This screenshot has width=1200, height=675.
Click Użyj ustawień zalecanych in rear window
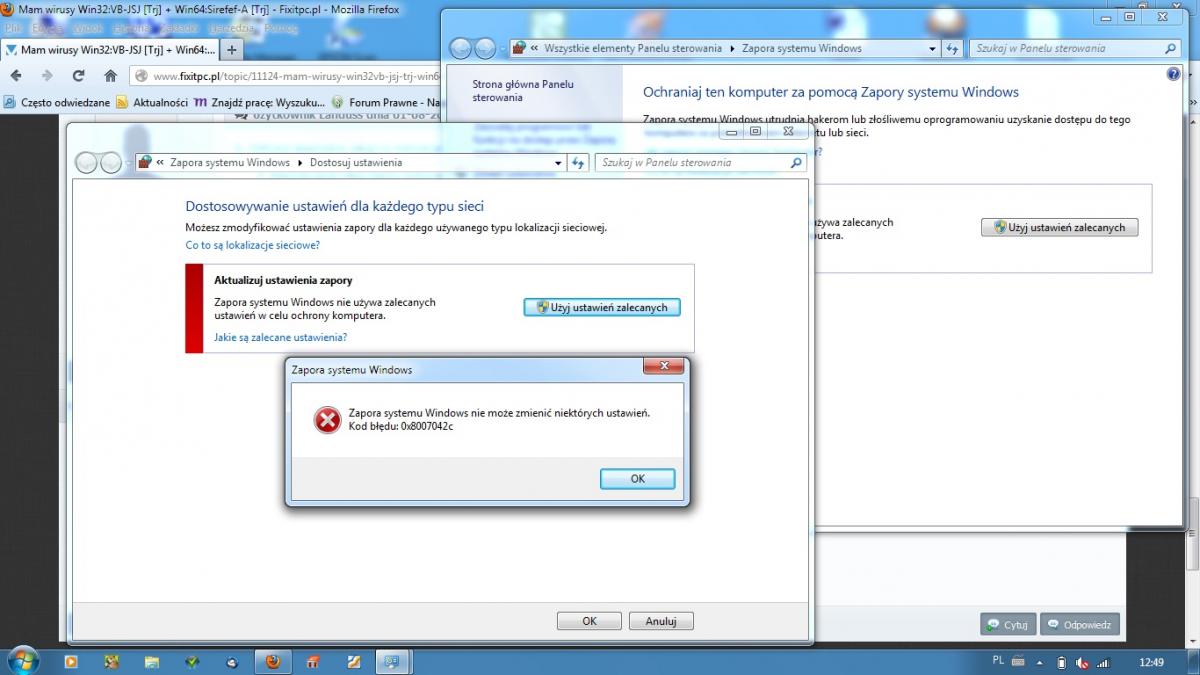pyautogui.click(x=1059, y=227)
